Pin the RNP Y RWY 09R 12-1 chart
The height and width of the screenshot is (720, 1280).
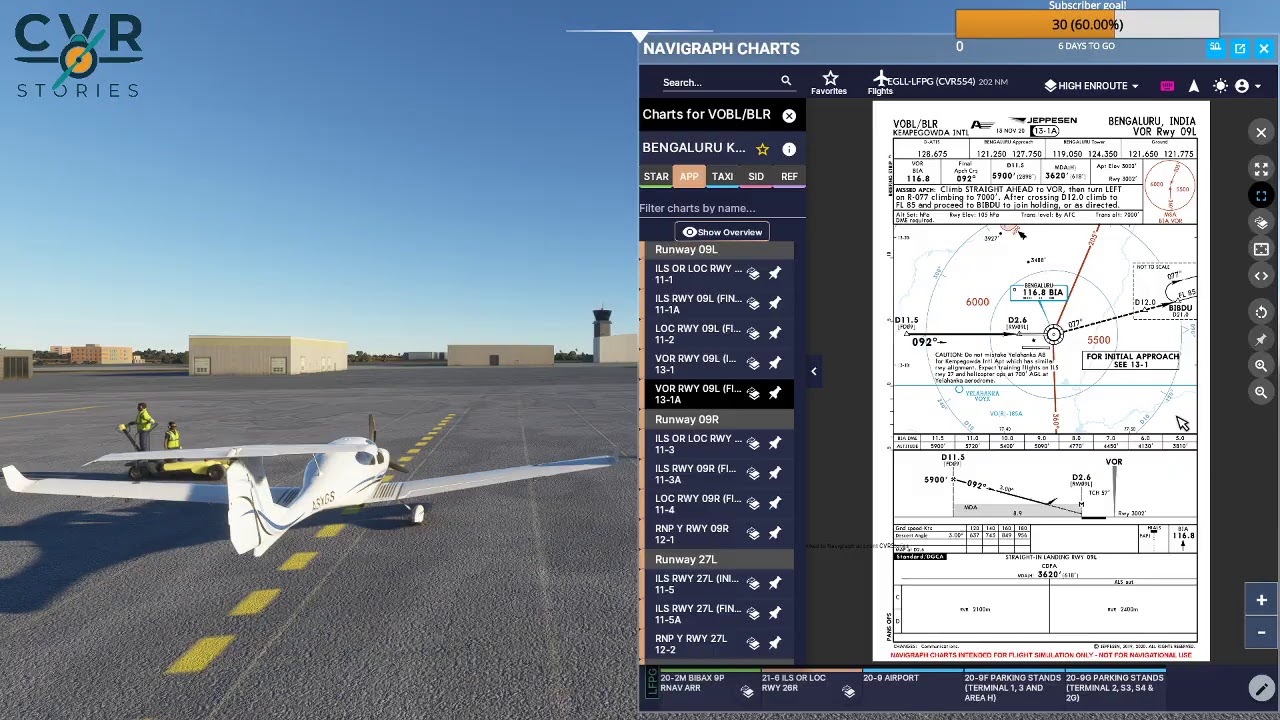point(775,534)
